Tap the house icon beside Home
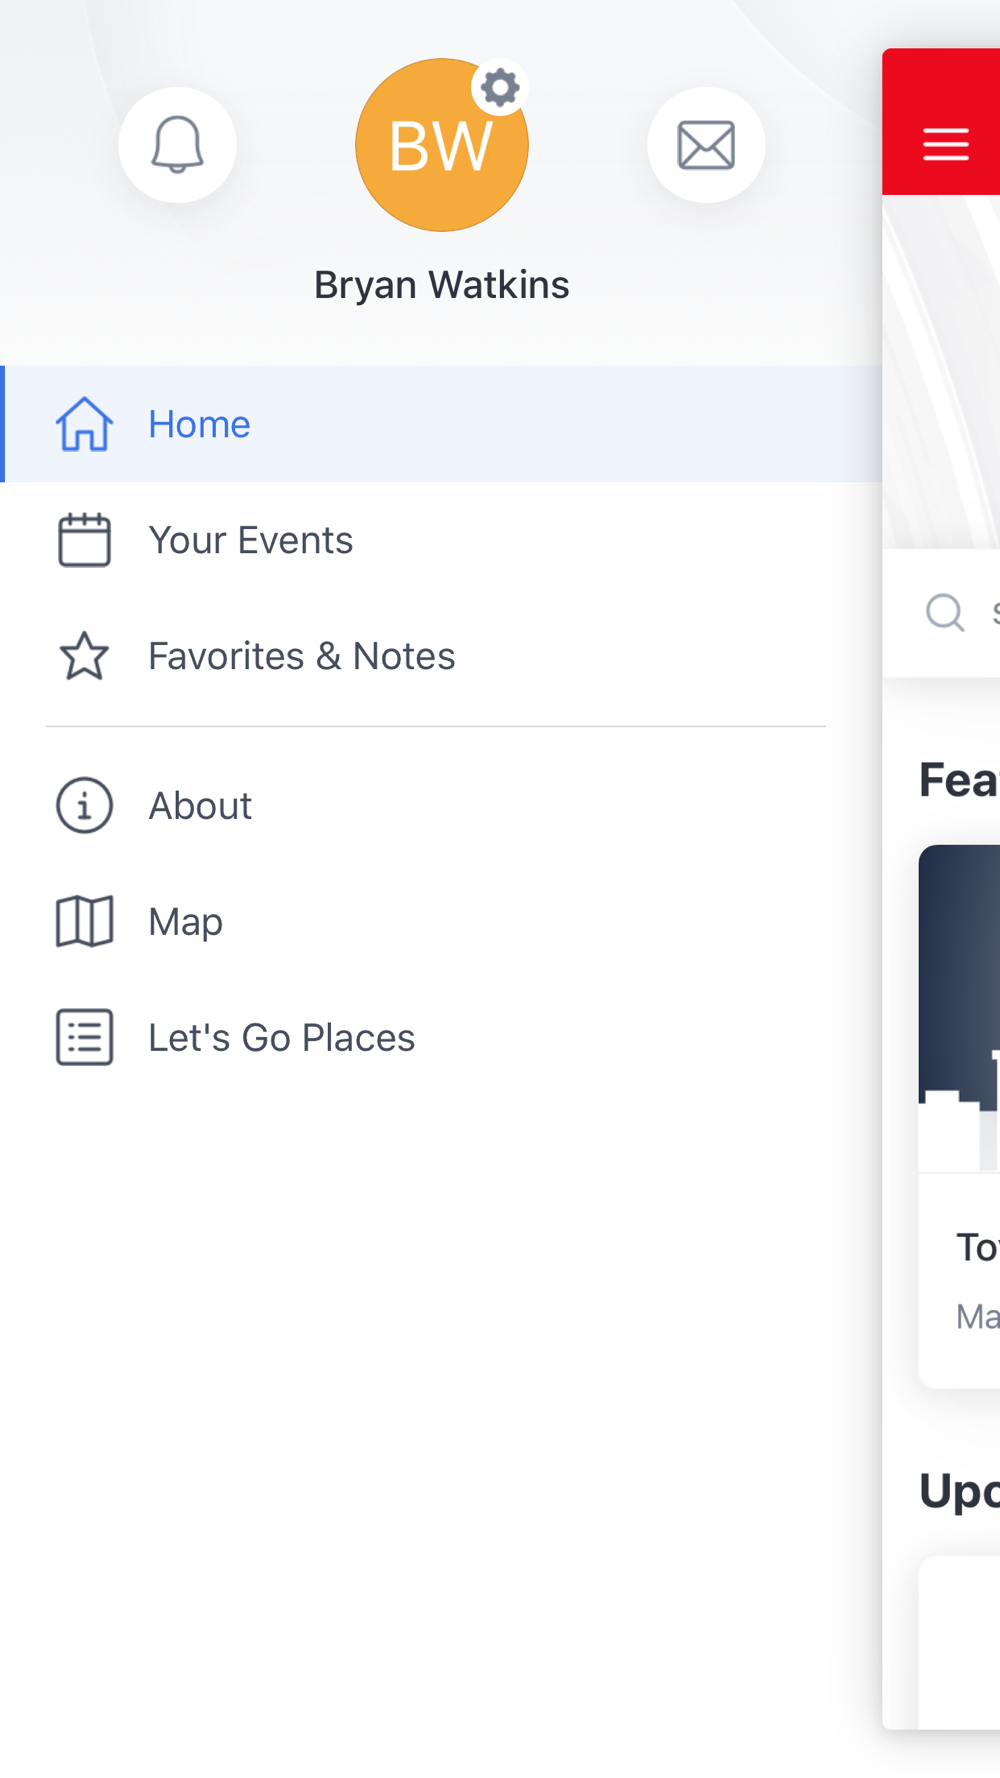This screenshot has height=1778, width=1000. pyautogui.click(x=84, y=424)
